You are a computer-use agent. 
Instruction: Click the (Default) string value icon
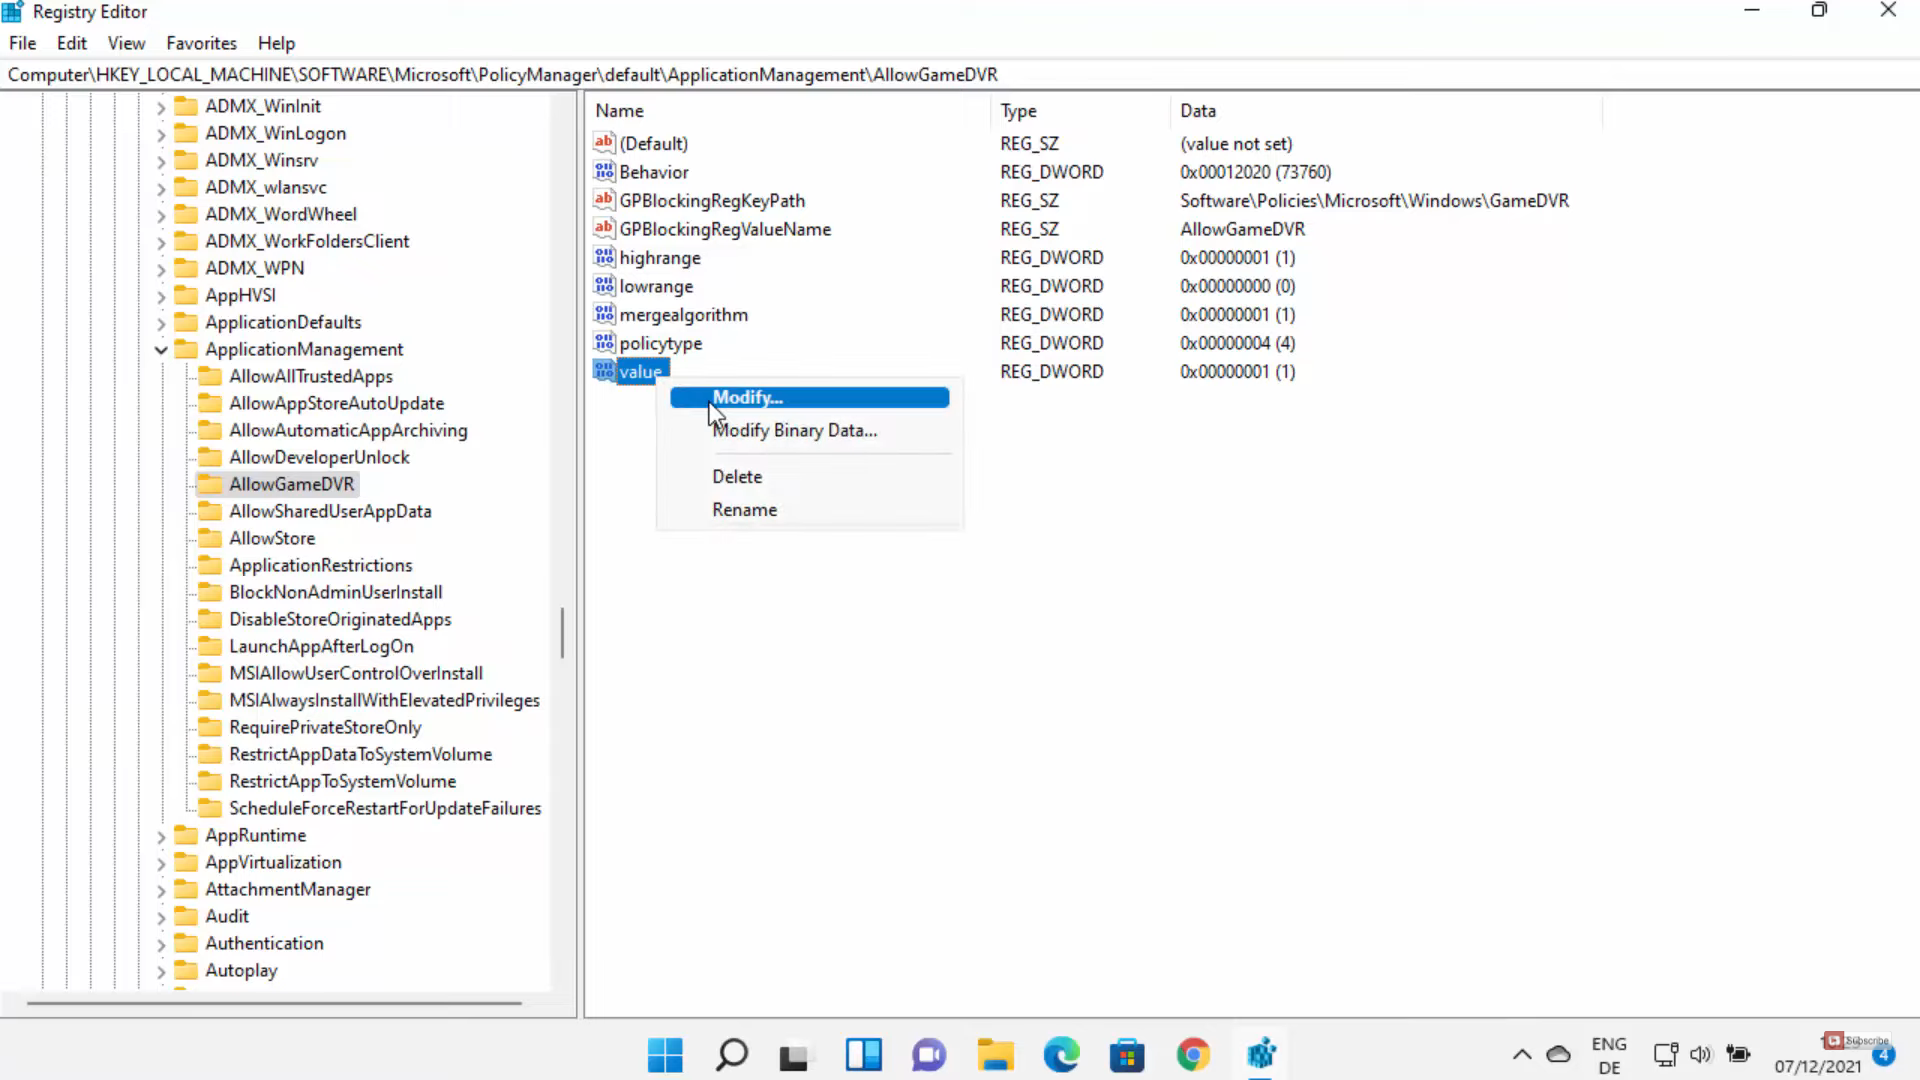pos(604,143)
